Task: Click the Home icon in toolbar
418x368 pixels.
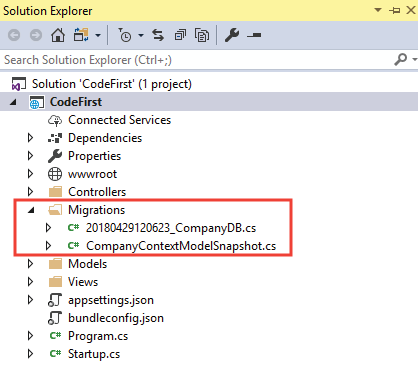Action: tap(58, 35)
